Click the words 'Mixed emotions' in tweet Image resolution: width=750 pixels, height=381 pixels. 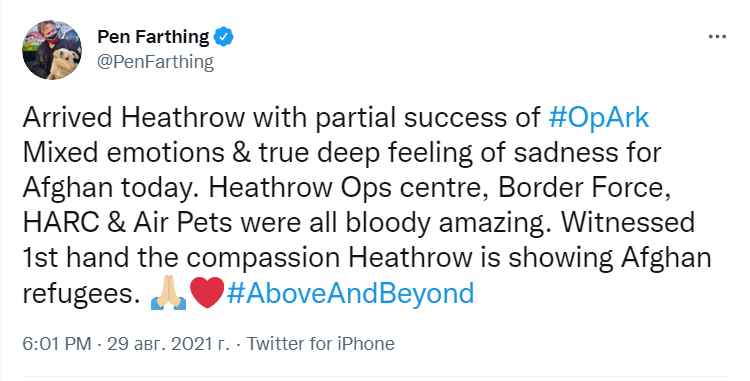point(123,152)
